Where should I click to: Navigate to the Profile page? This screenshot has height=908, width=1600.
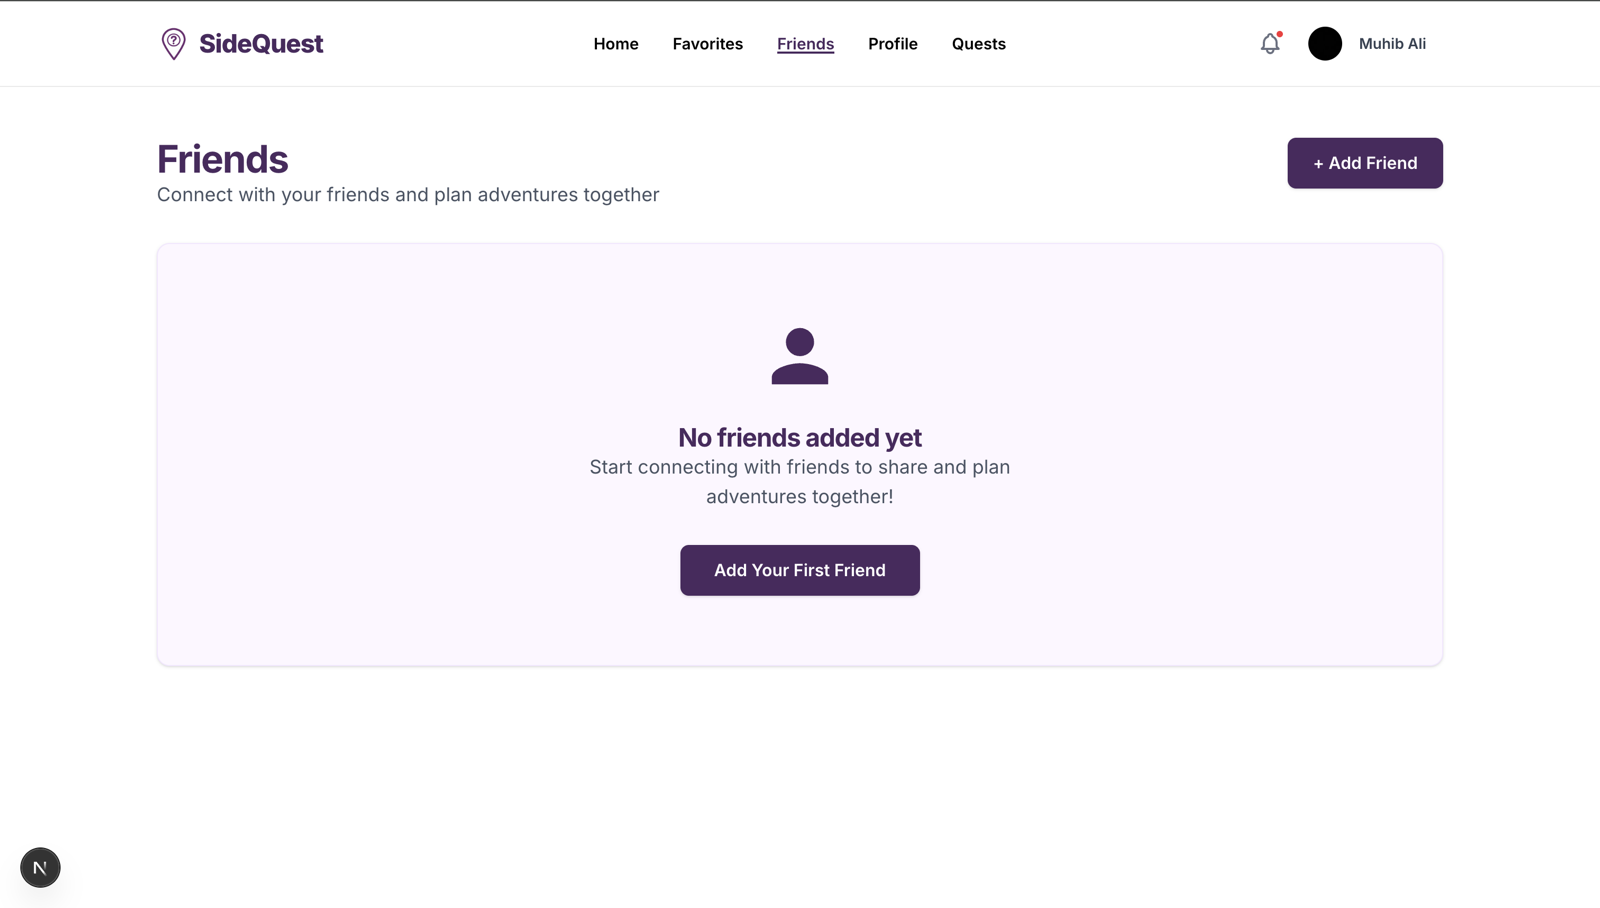893,44
